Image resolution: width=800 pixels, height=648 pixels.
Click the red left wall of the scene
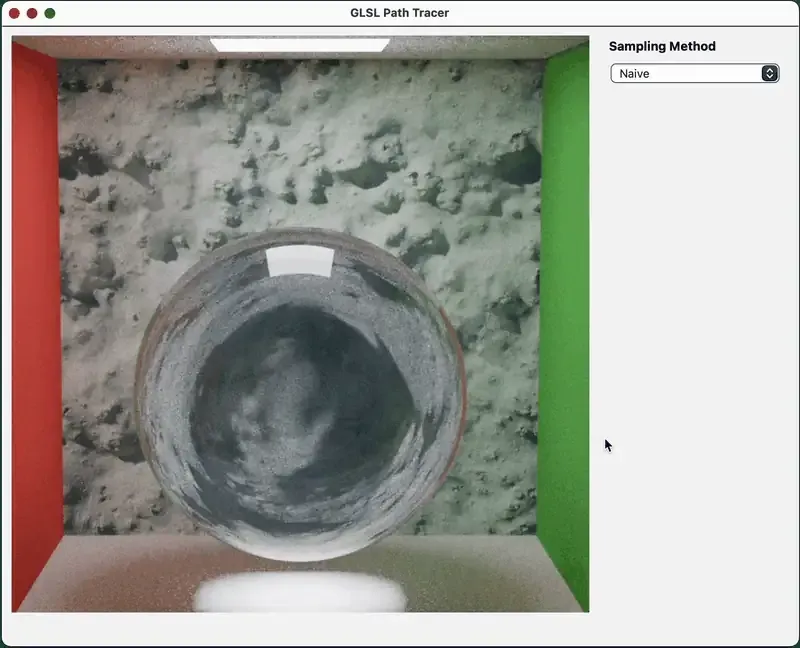[36, 320]
